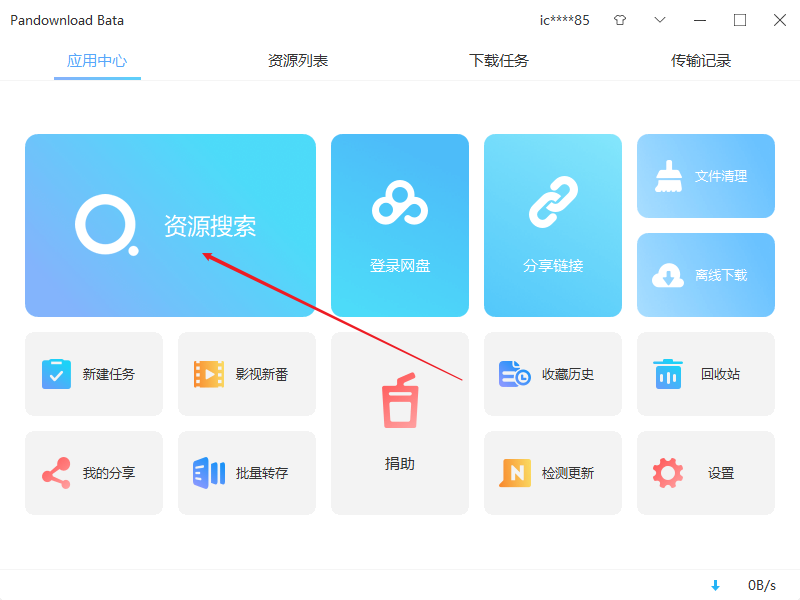Click the 新建任务 clipboard icon
Screen dimensions: 800x600
tap(56, 374)
